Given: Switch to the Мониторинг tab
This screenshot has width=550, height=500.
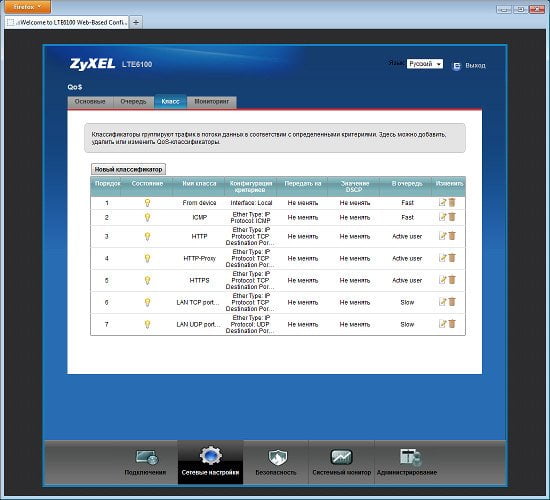Looking at the screenshot, I should [x=212, y=102].
